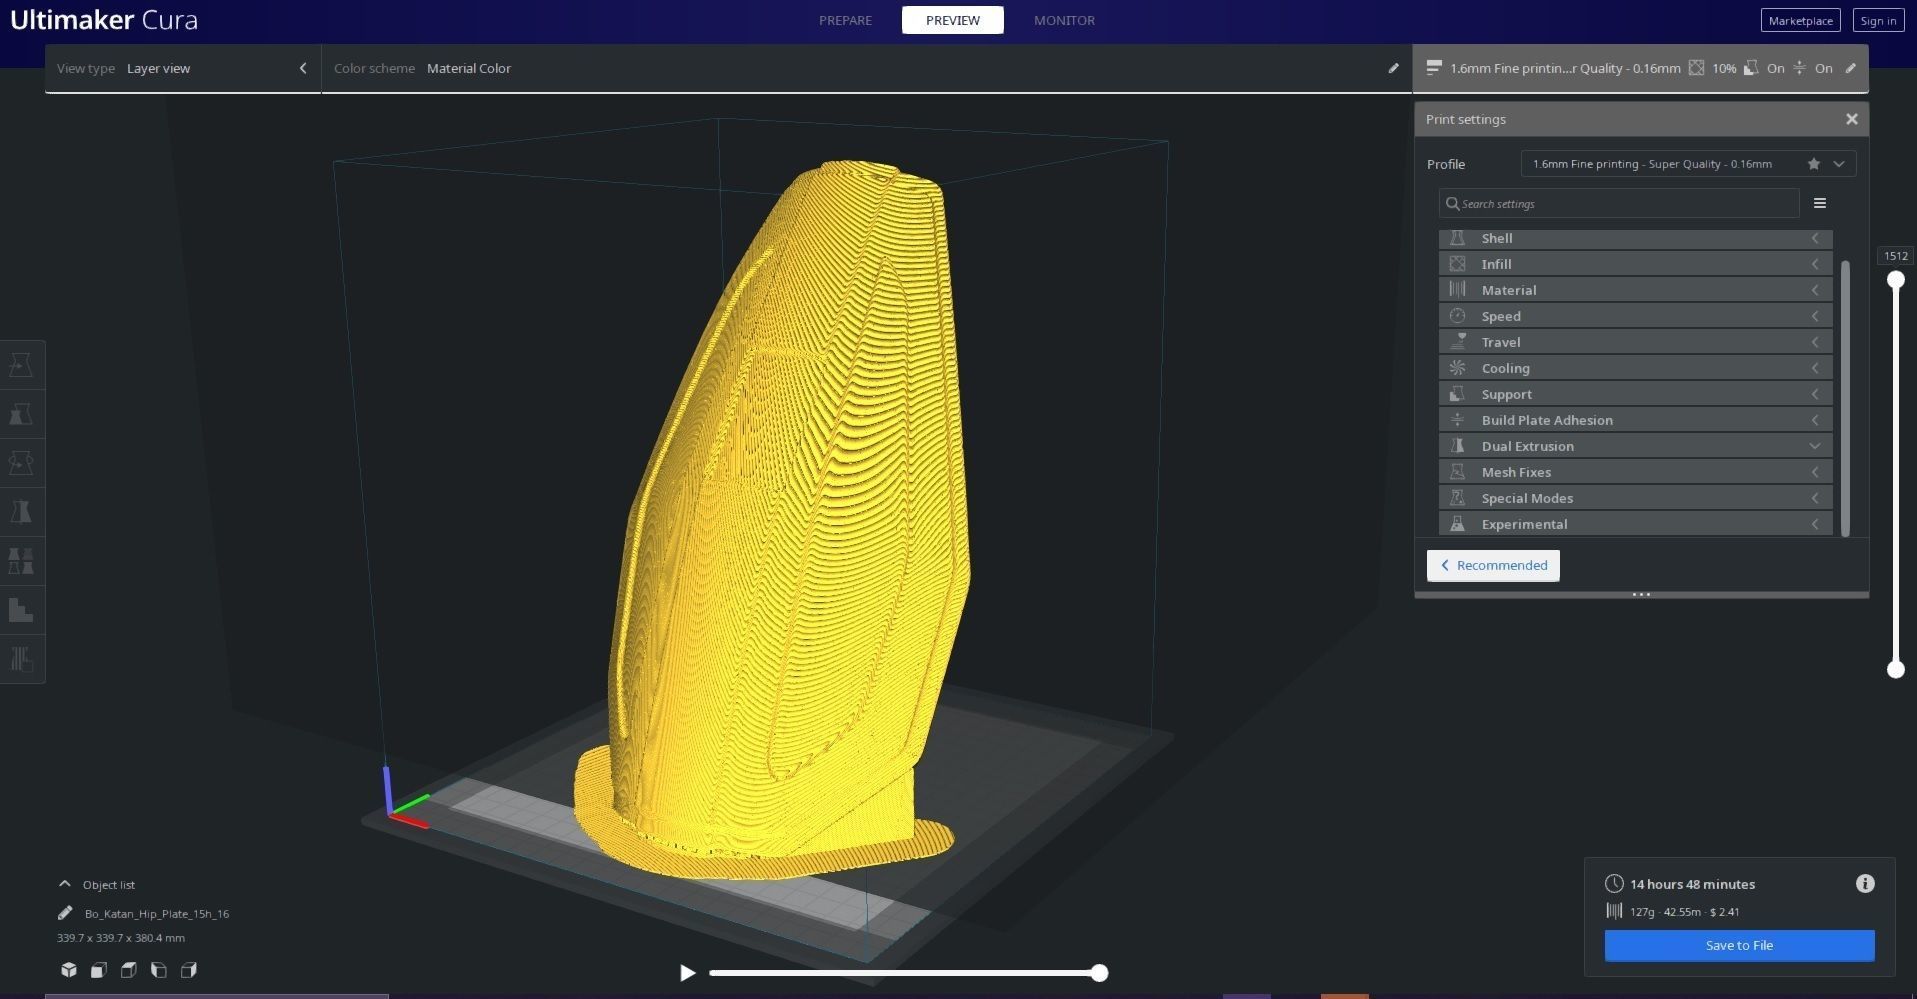Screen dimensions: 1917x999
Task: Select the Rotate tool in the left toolbar
Action: pos(21,463)
